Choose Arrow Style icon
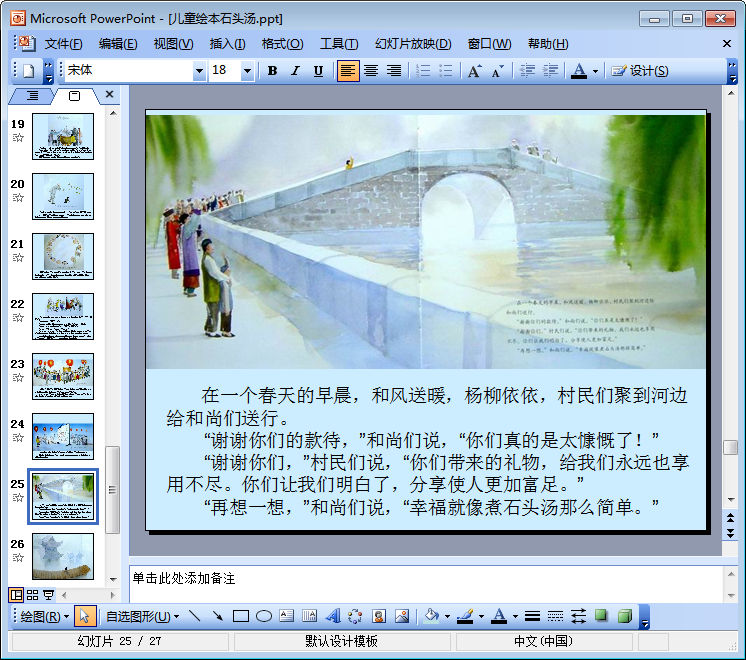 (x=579, y=616)
